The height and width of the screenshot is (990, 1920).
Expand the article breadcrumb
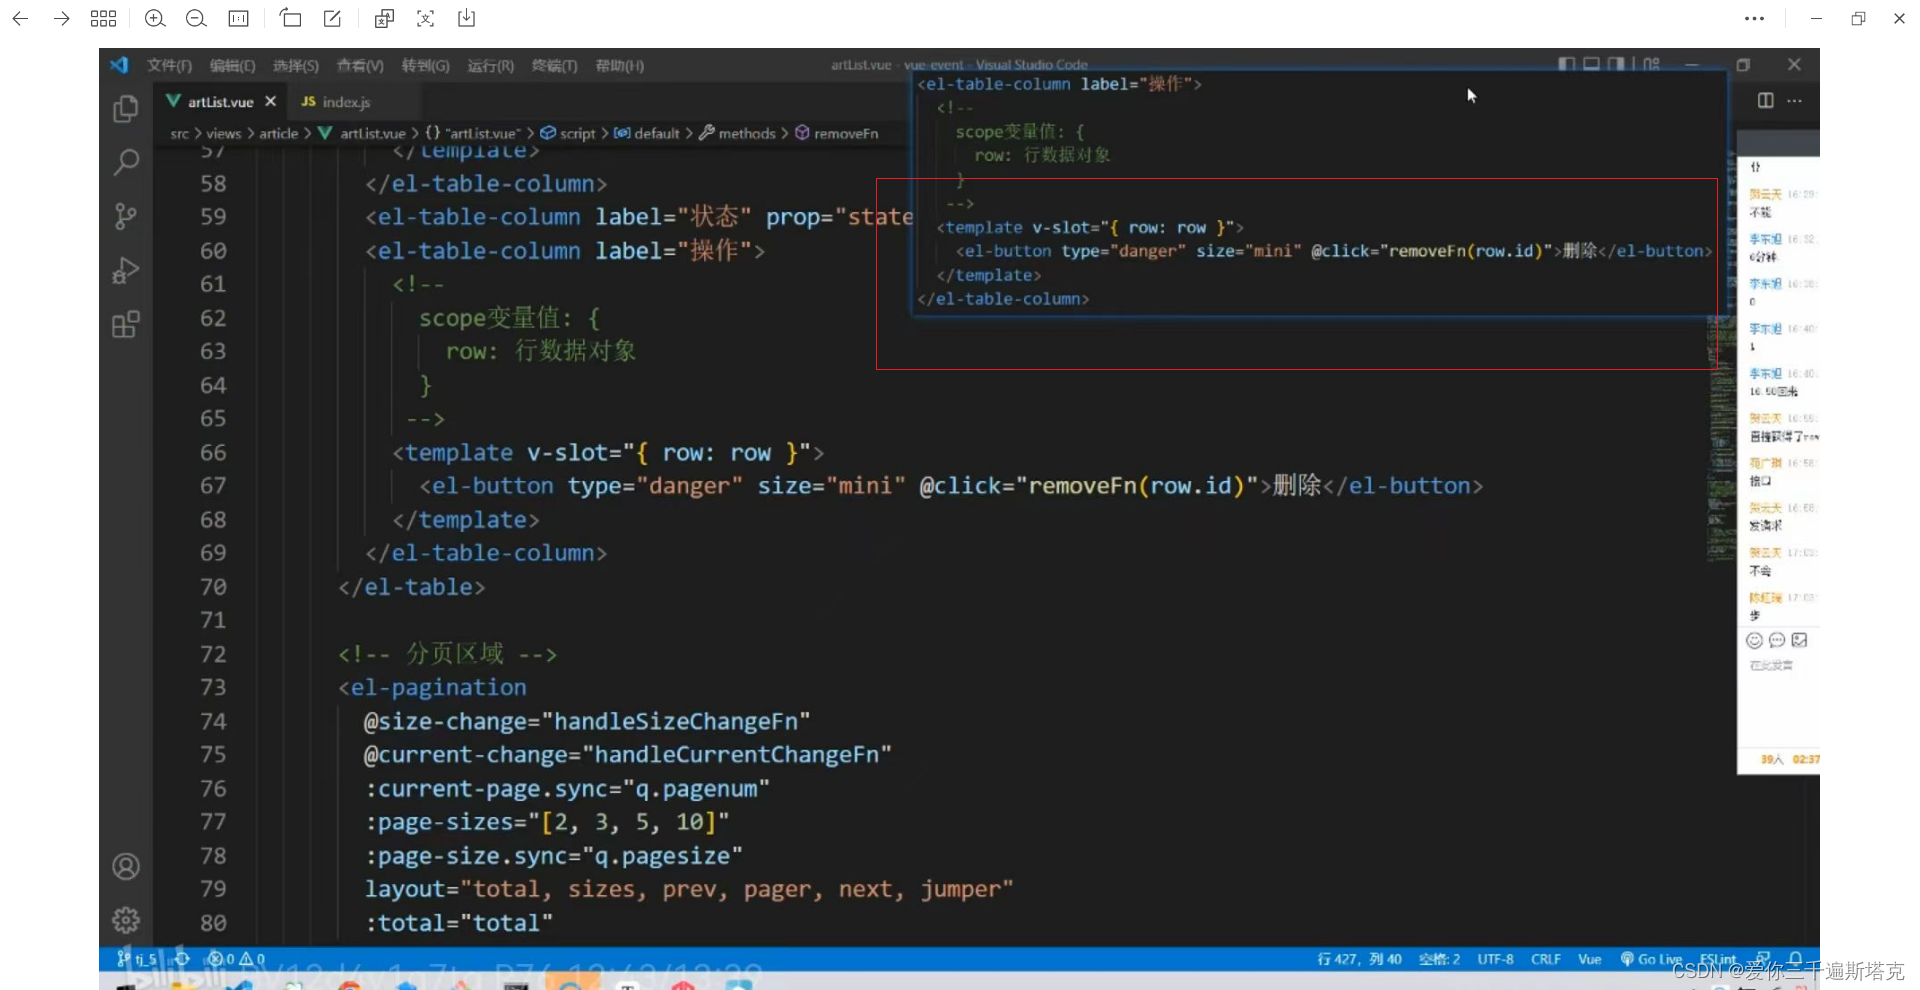click(x=279, y=133)
